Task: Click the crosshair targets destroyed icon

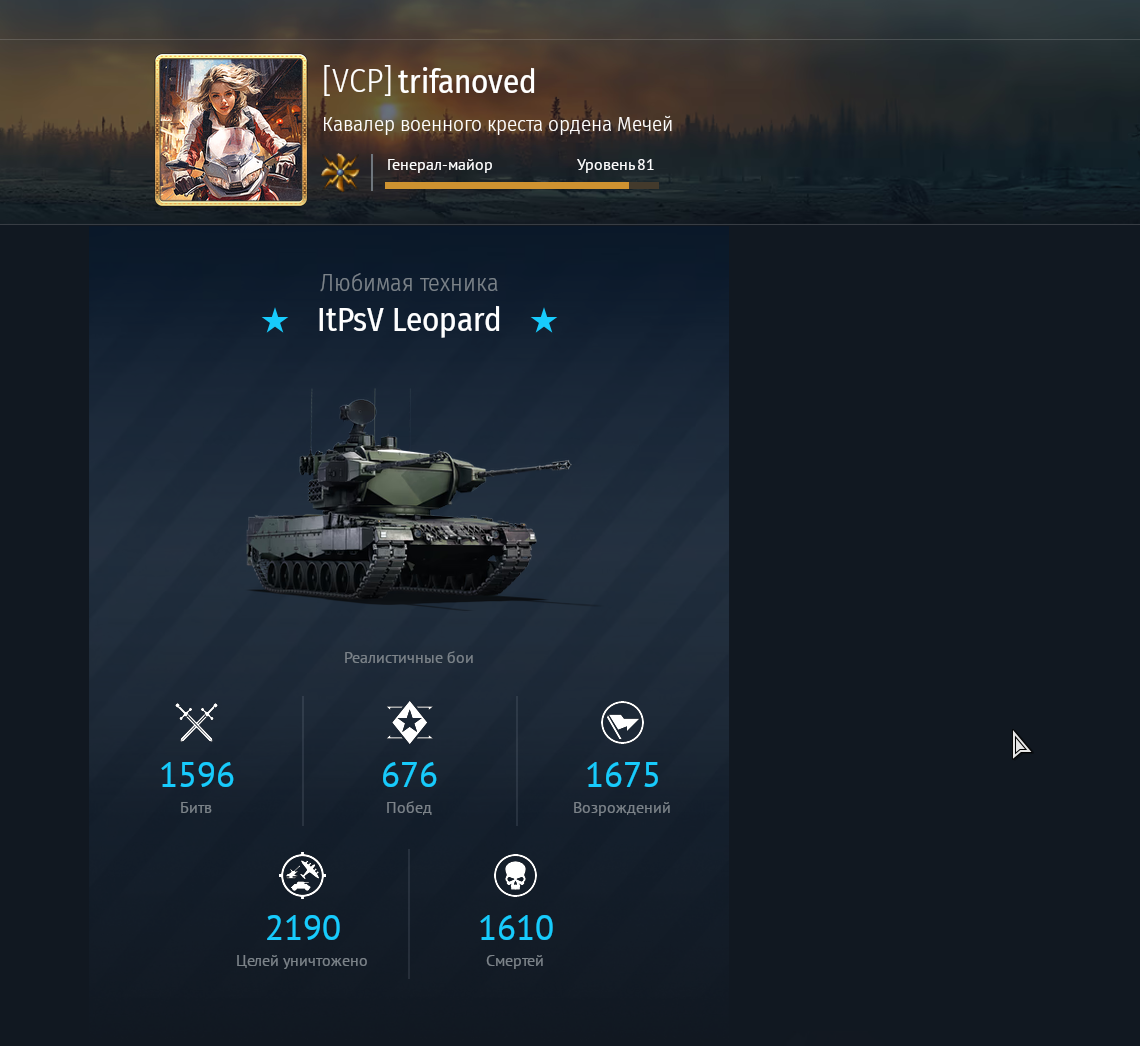Action: click(x=302, y=875)
